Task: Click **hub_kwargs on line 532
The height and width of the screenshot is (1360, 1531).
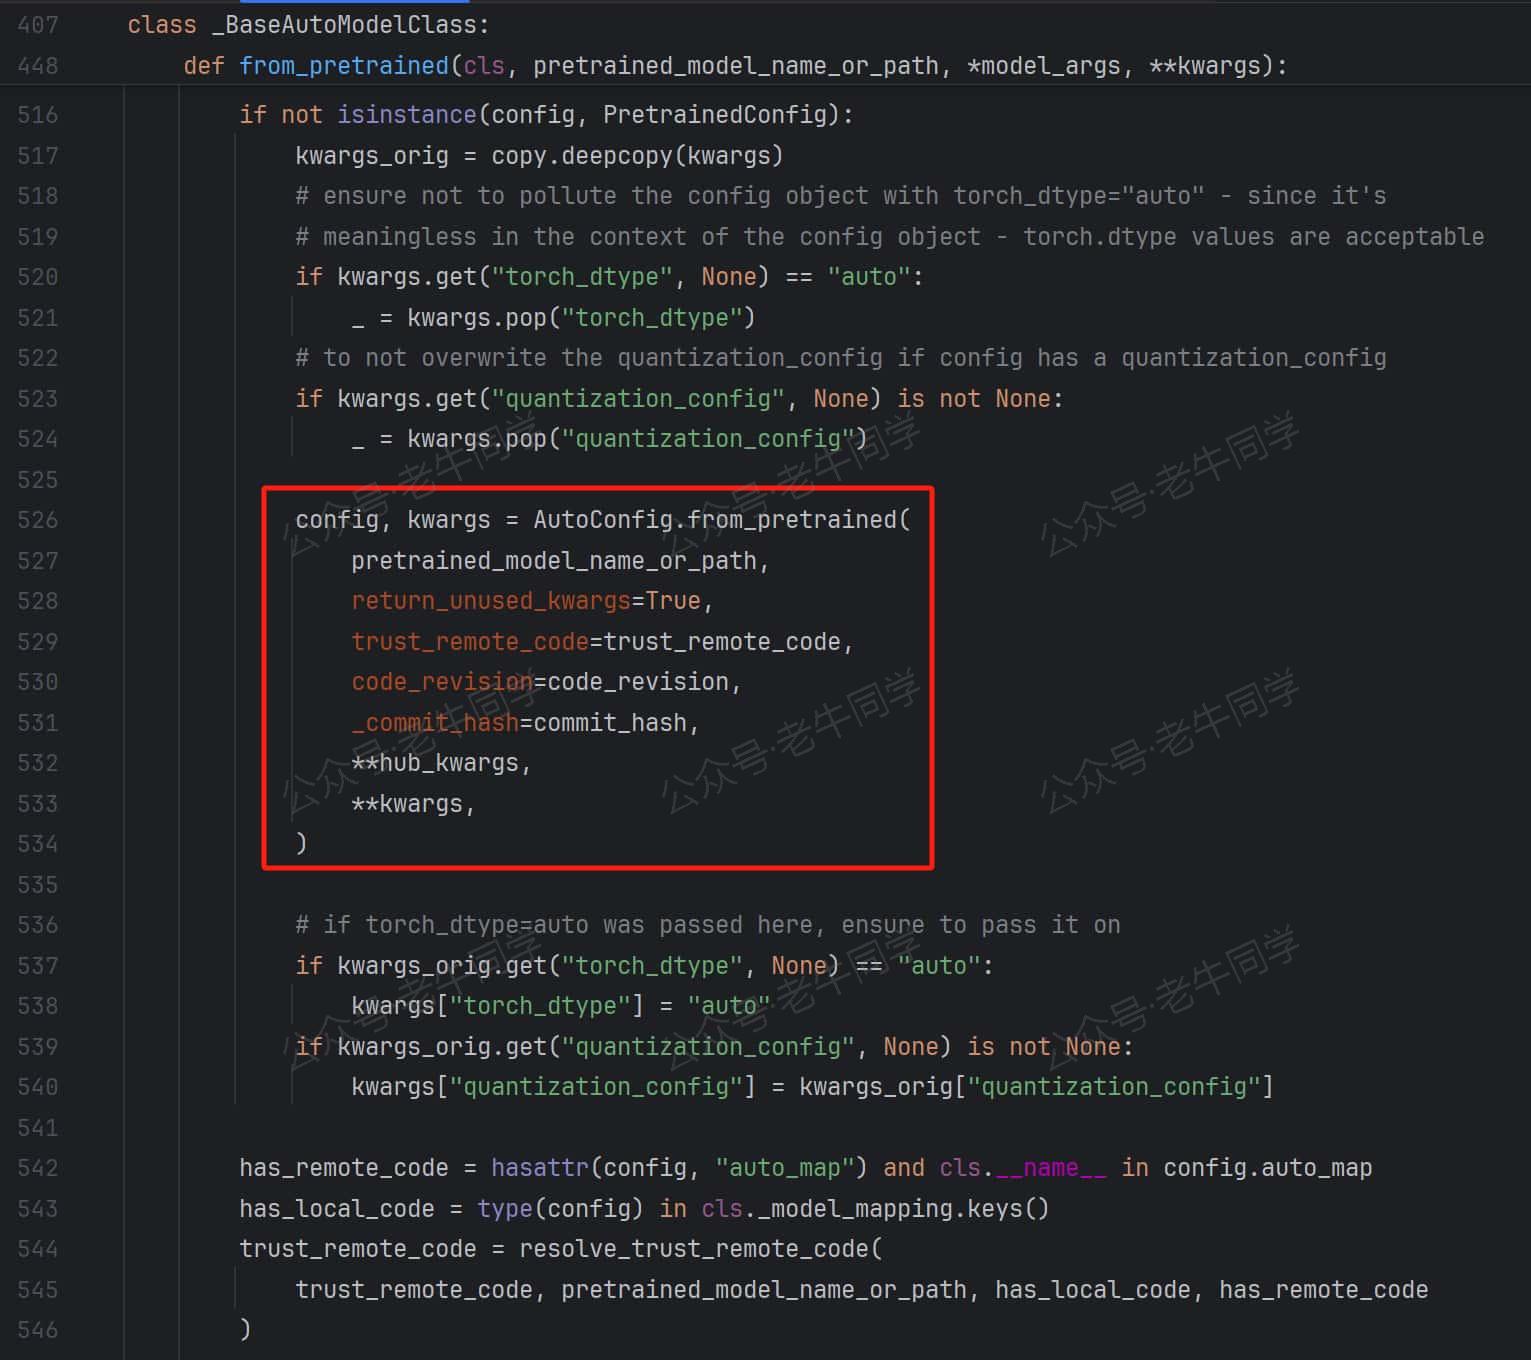Action: click(435, 763)
